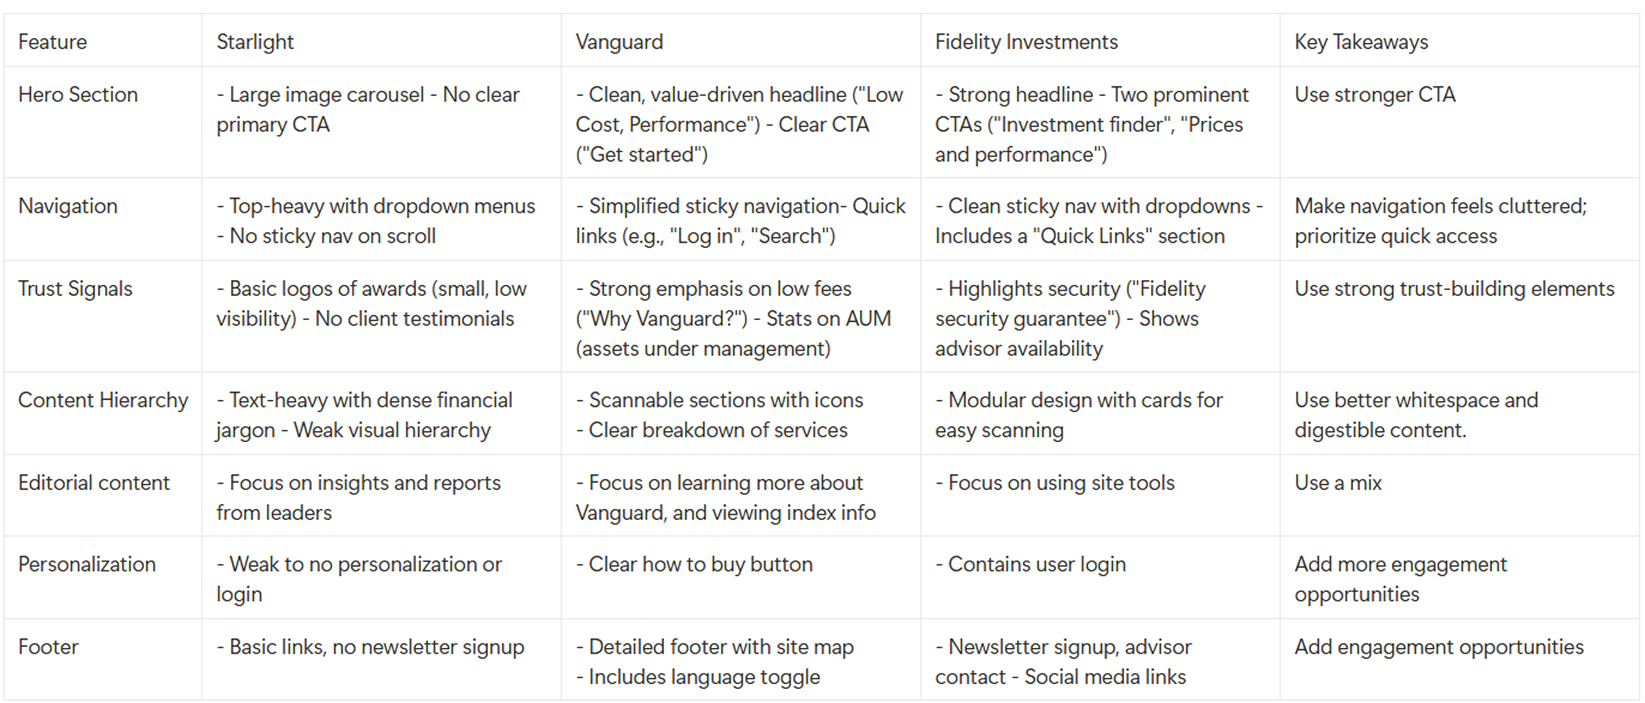Image resolution: width=1645 pixels, height=703 pixels.
Task: Click the Navigation row label
Action: click(x=68, y=206)
